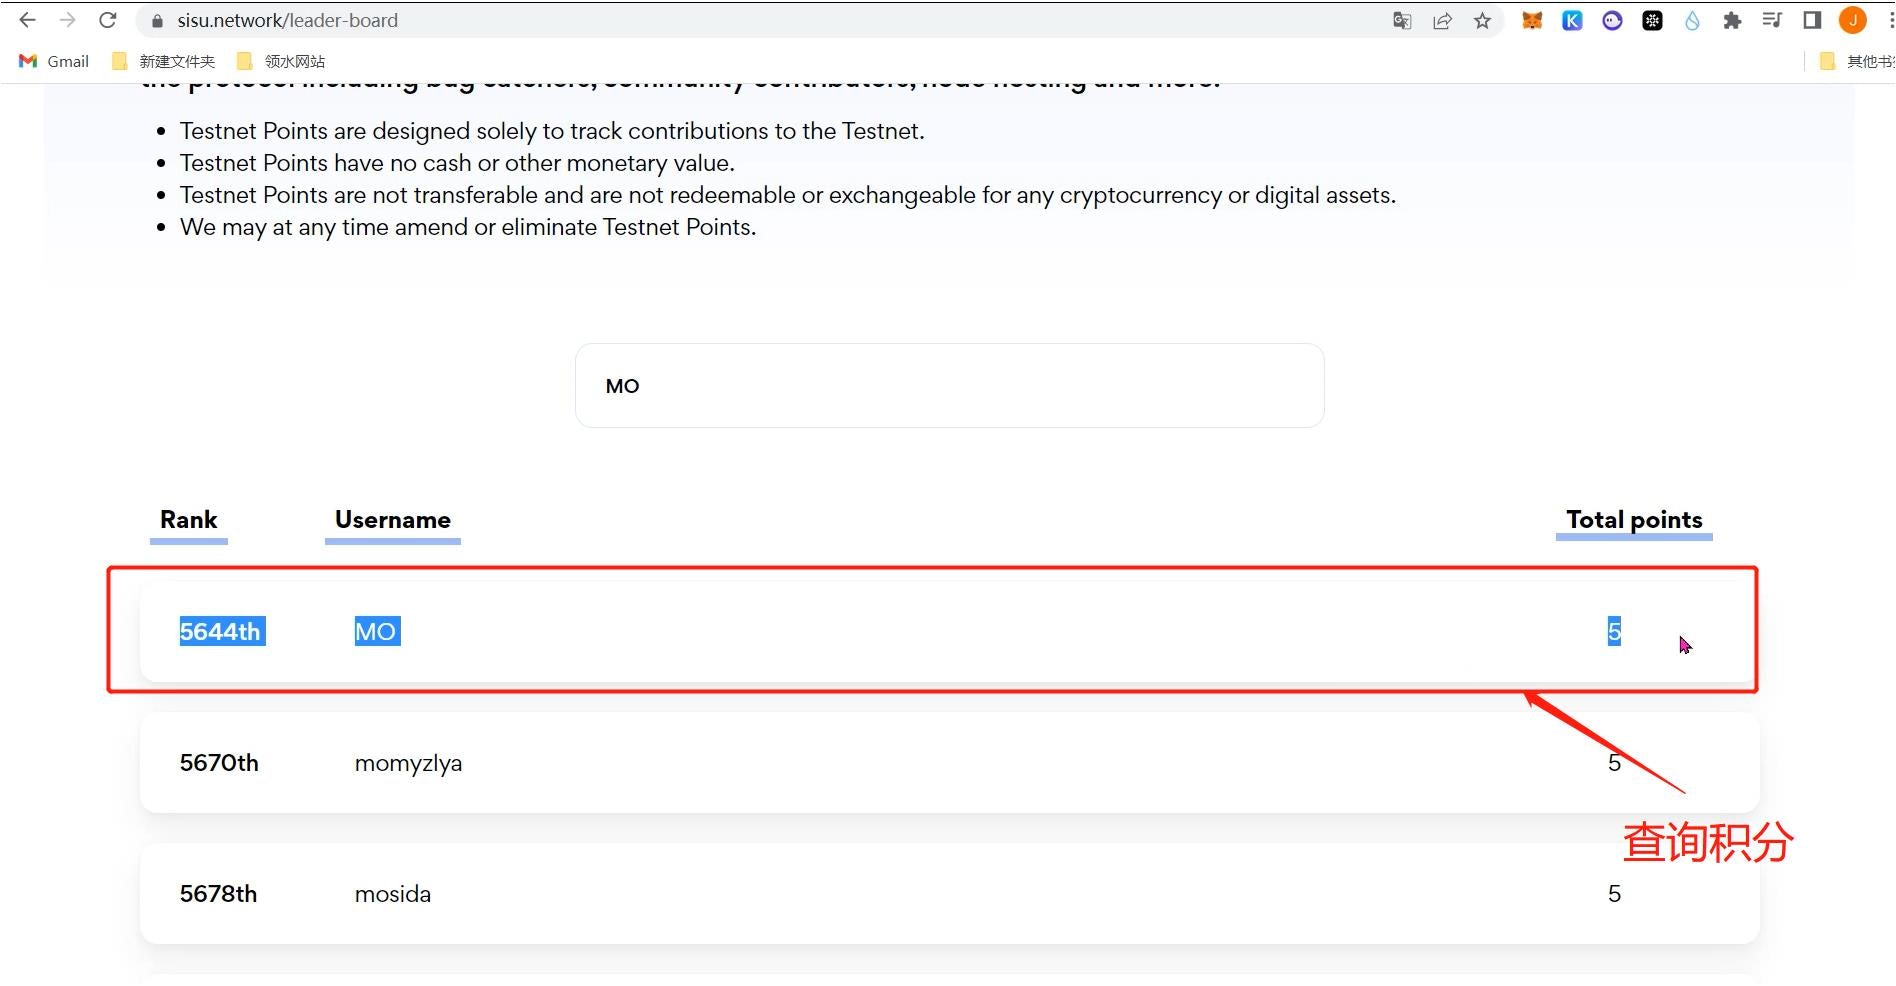Sort by Total points column header
1896x986 pixels.
1634,520
